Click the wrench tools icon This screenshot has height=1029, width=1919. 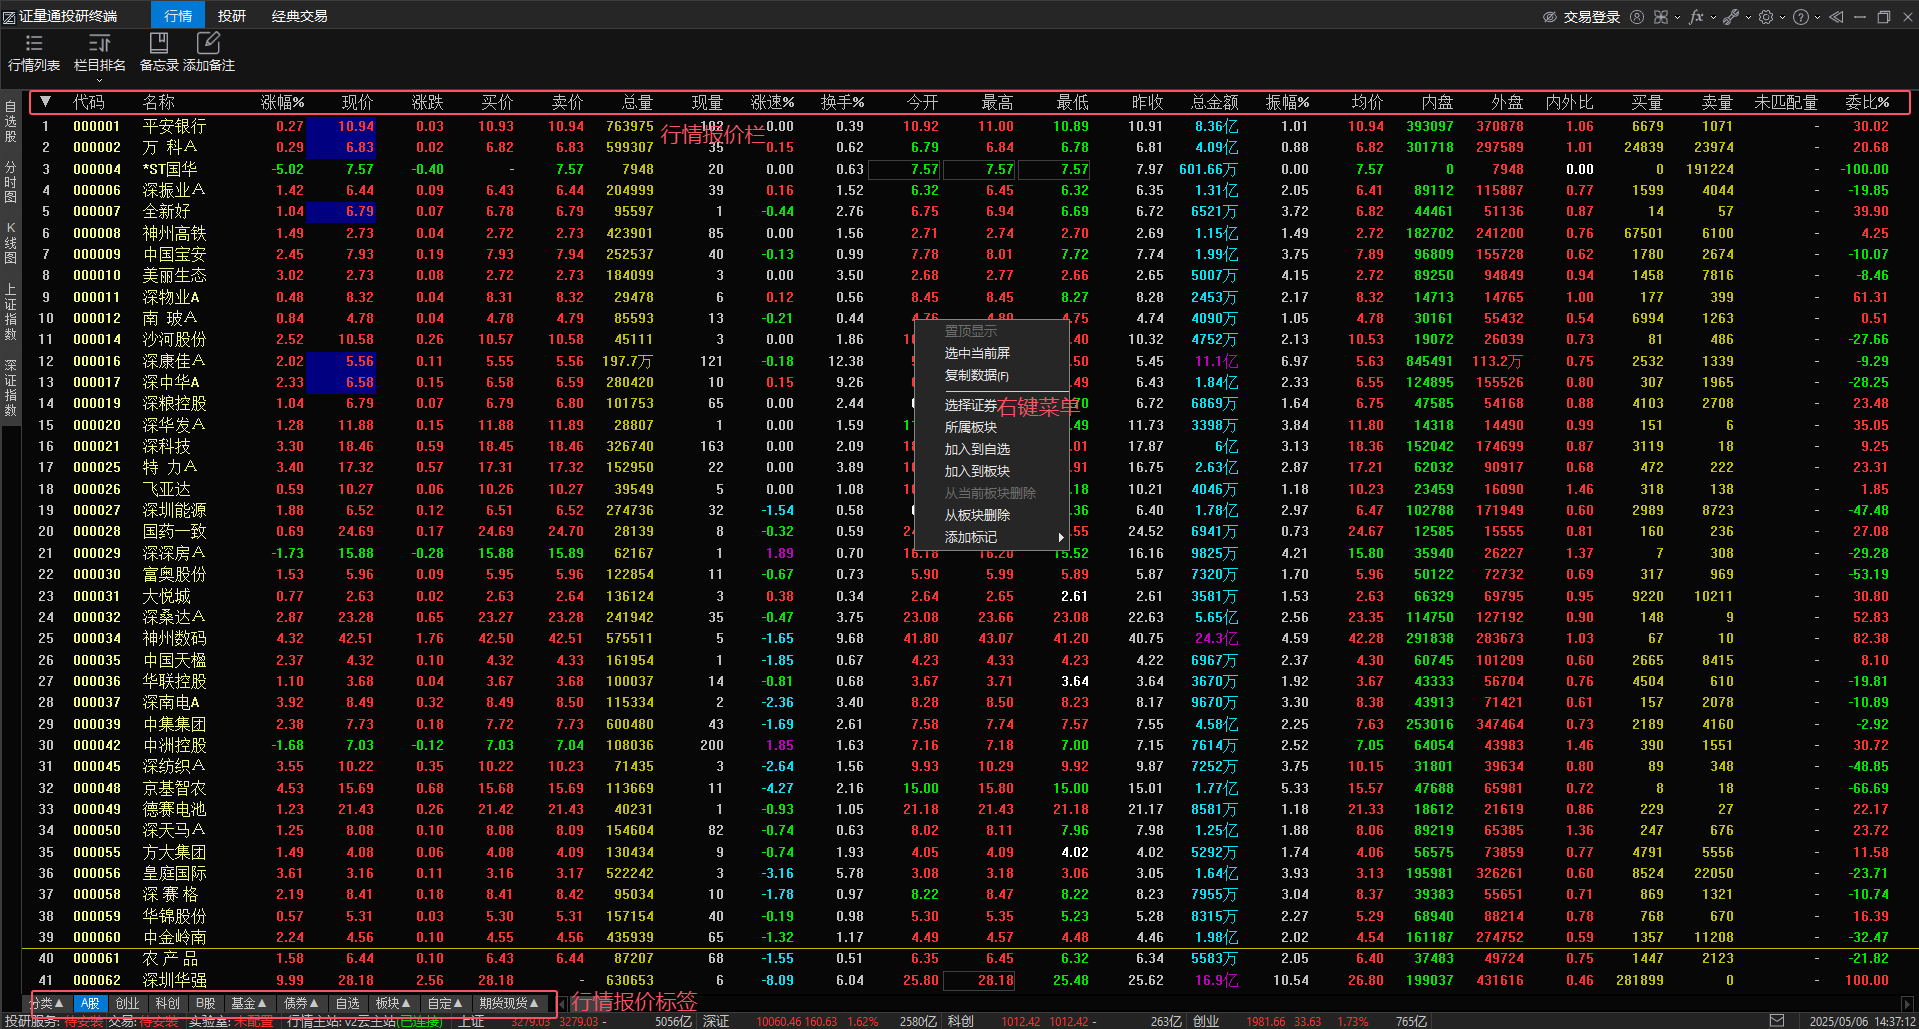click(x=1730, y=17)
